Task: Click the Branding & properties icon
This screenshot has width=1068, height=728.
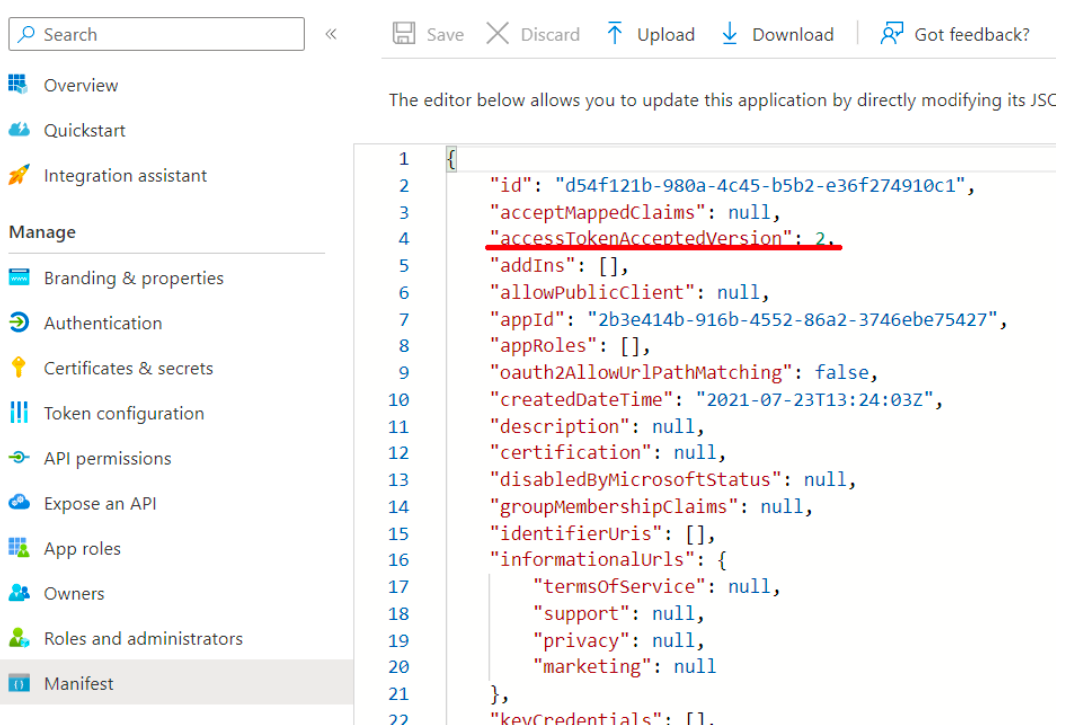Action: [x=18, y=276]
